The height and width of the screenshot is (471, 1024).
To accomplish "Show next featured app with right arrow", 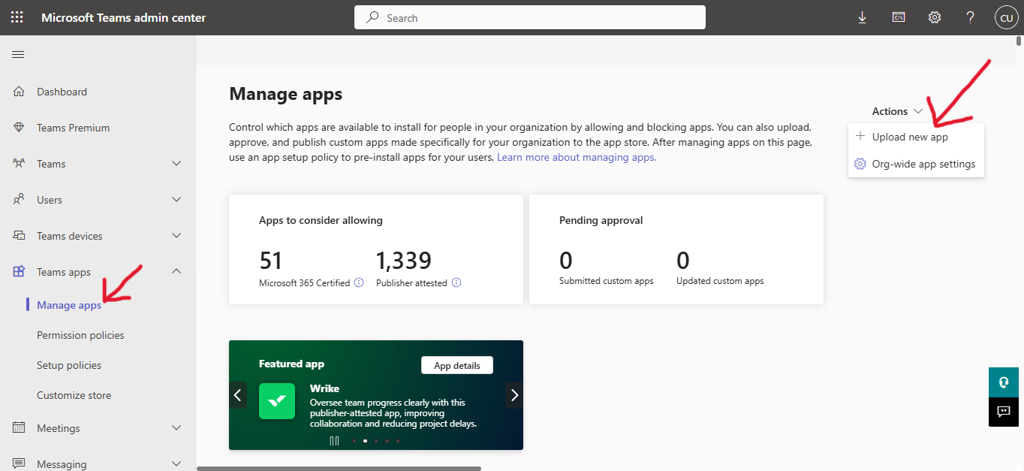I will pyautogui.click(x=514, y=395).
